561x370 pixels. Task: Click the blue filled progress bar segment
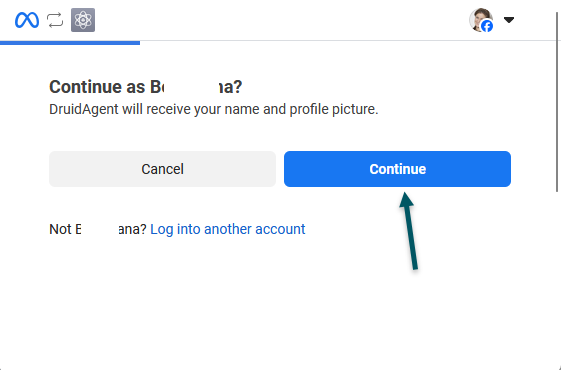pos(70,43)
